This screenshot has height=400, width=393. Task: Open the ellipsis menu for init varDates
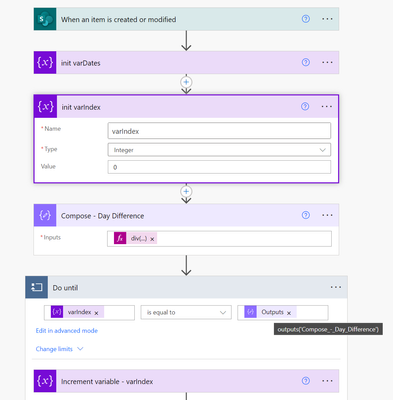327,62
